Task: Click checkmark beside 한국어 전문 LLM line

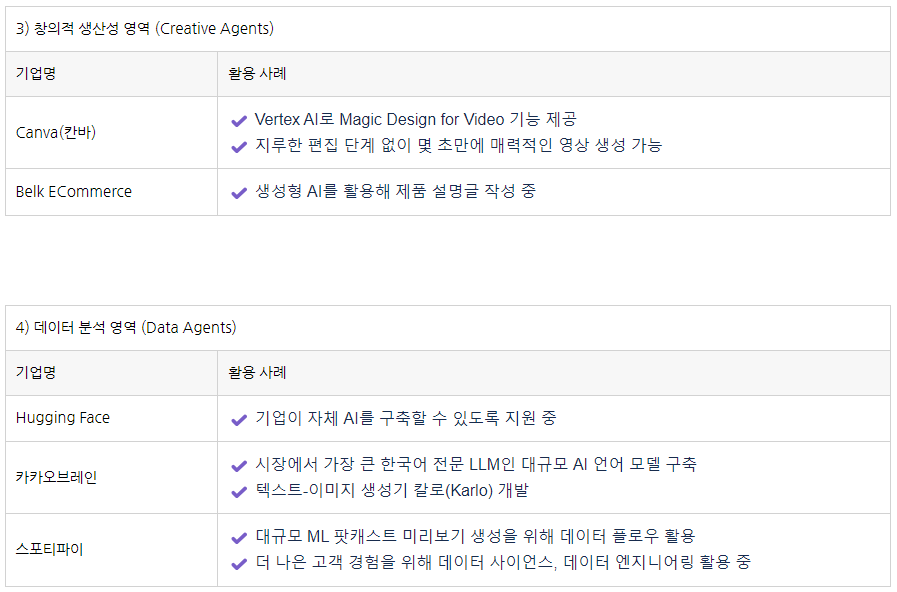Action: click(x=239, y=466)
